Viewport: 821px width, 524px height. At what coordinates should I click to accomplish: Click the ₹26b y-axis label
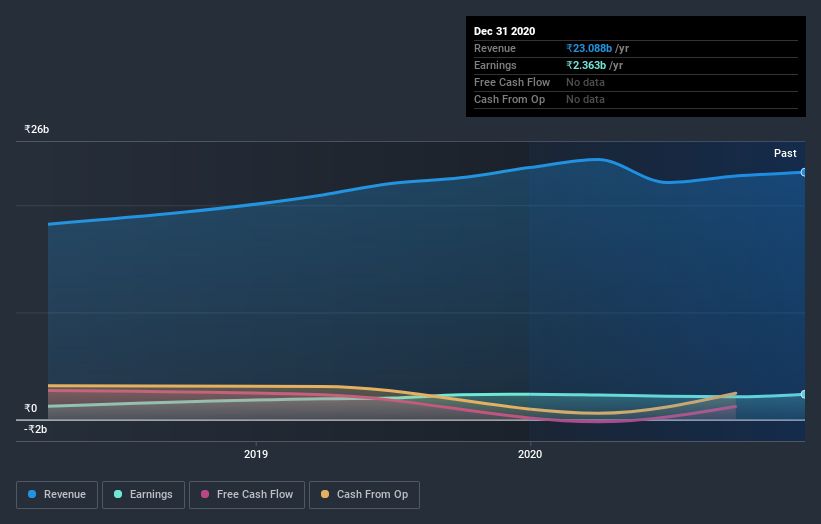(37, 129)
